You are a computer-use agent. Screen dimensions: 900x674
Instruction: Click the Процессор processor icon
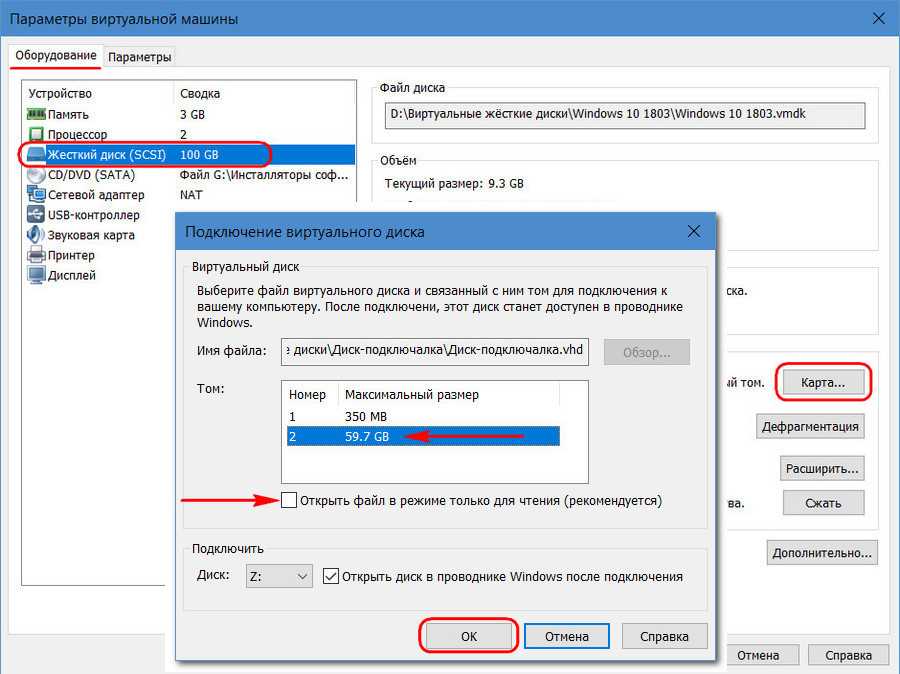[x=36, y=134]
